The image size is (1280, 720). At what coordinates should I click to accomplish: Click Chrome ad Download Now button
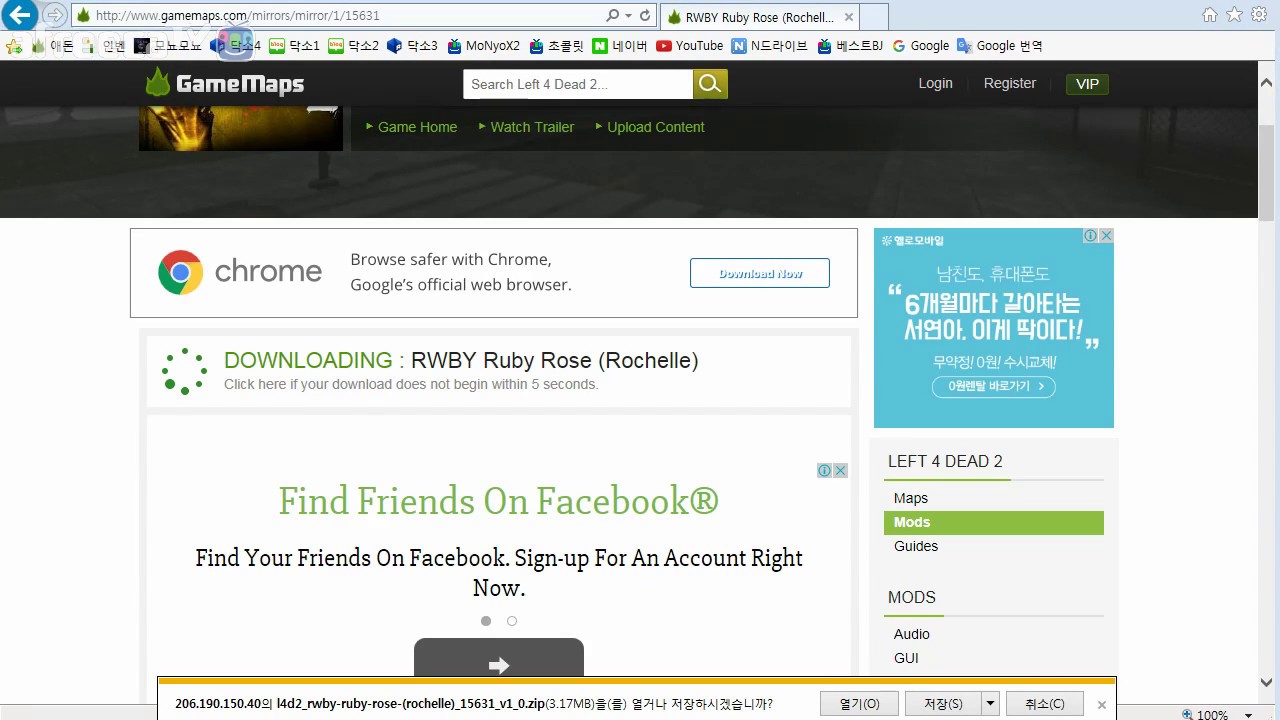[760, 273]
